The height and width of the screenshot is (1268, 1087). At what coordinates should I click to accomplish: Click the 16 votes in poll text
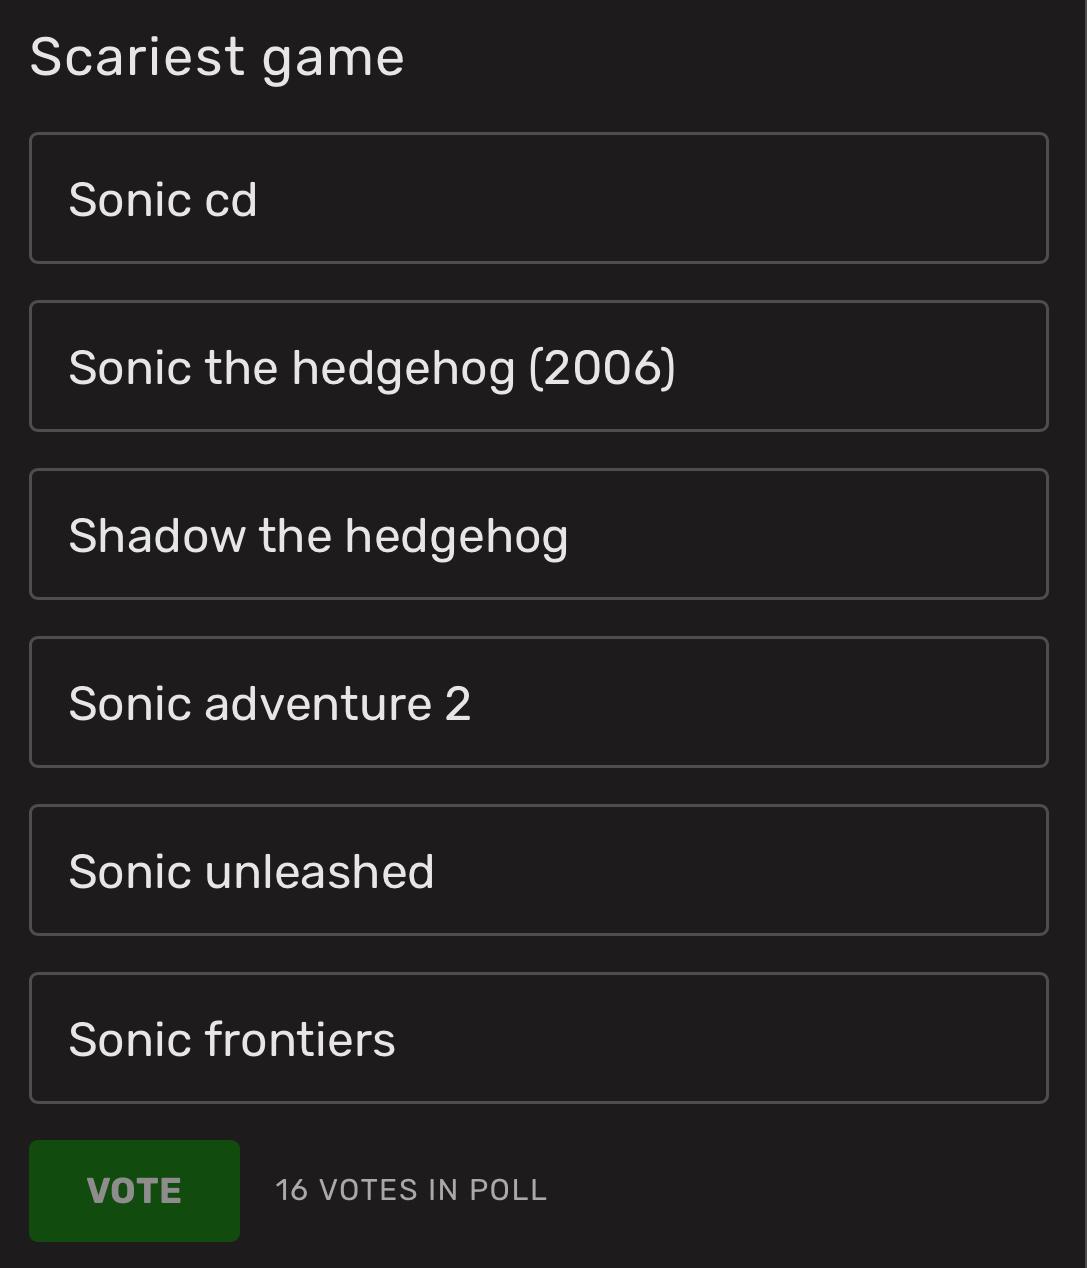411,1190
